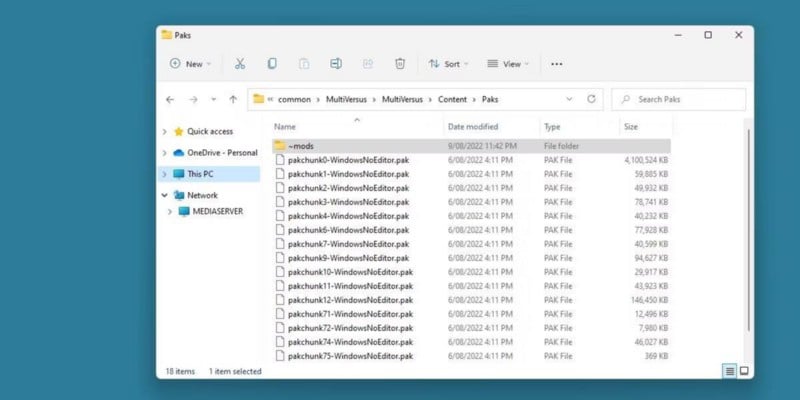Open the See more ellipsis menu
800x400 pixels.
point(557,64)
